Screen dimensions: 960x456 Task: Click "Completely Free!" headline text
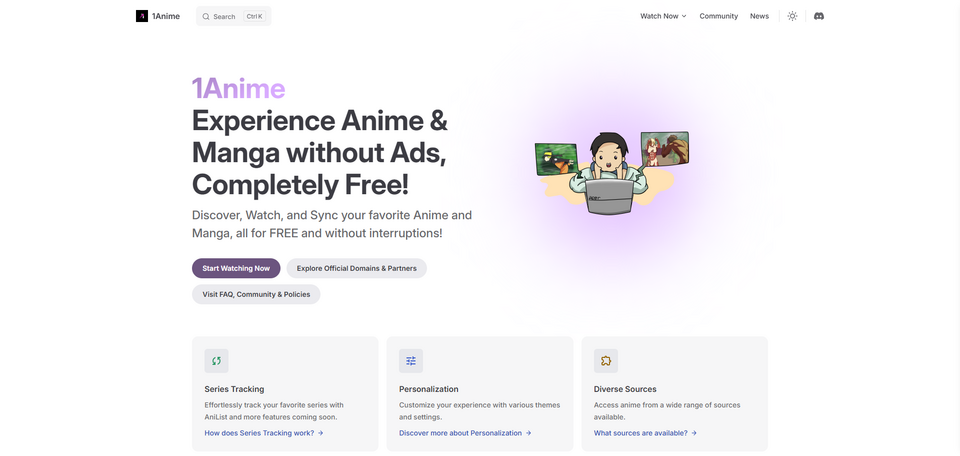[x=300, y=184]
